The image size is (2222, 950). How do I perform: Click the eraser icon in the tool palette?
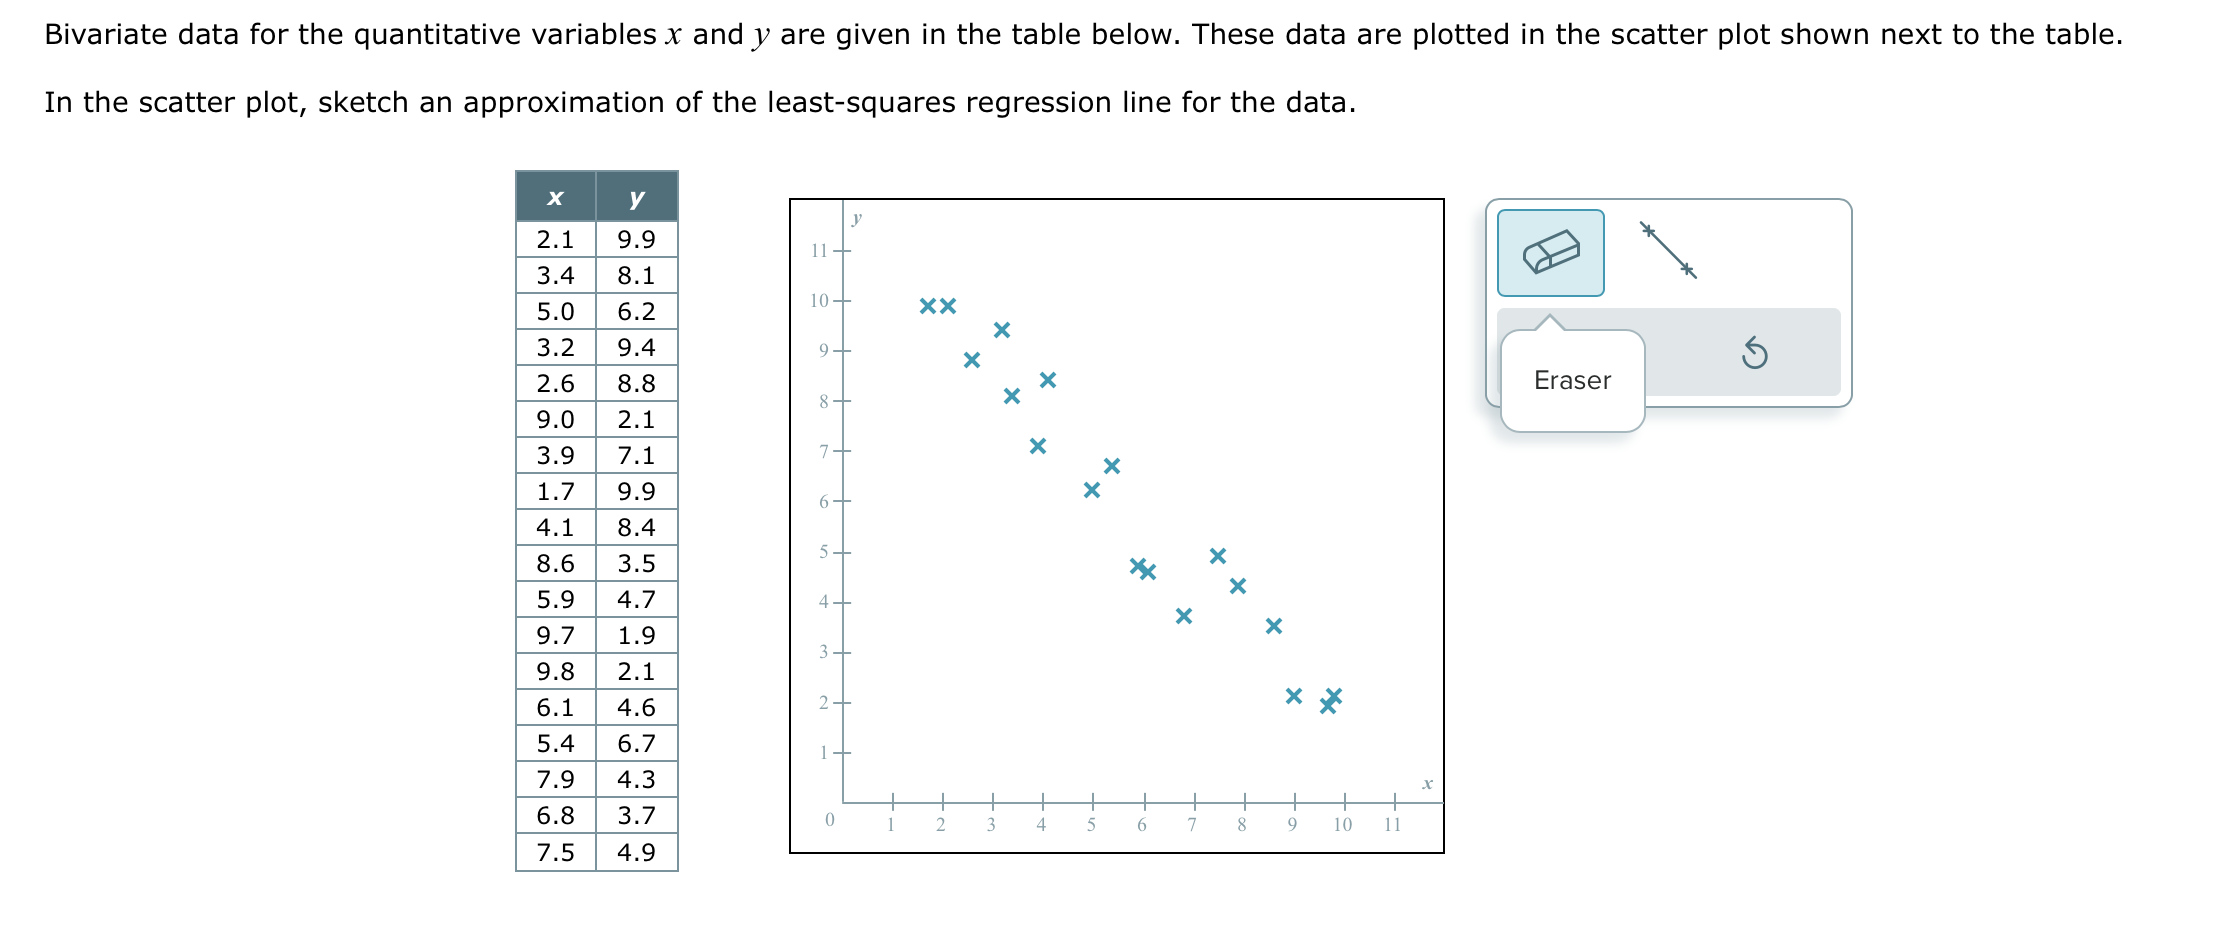click(1551, 252)
